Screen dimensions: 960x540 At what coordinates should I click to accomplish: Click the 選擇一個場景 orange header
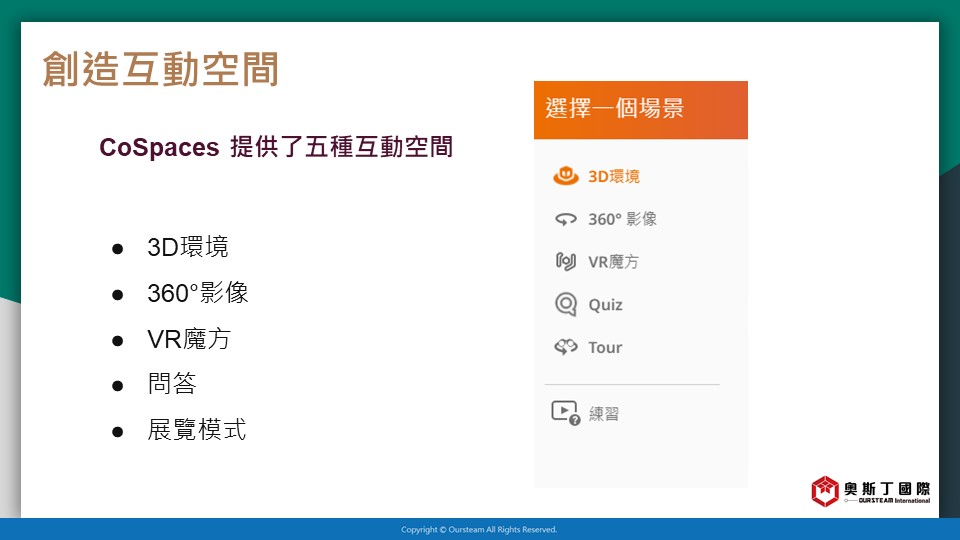(x=640, y=110)
